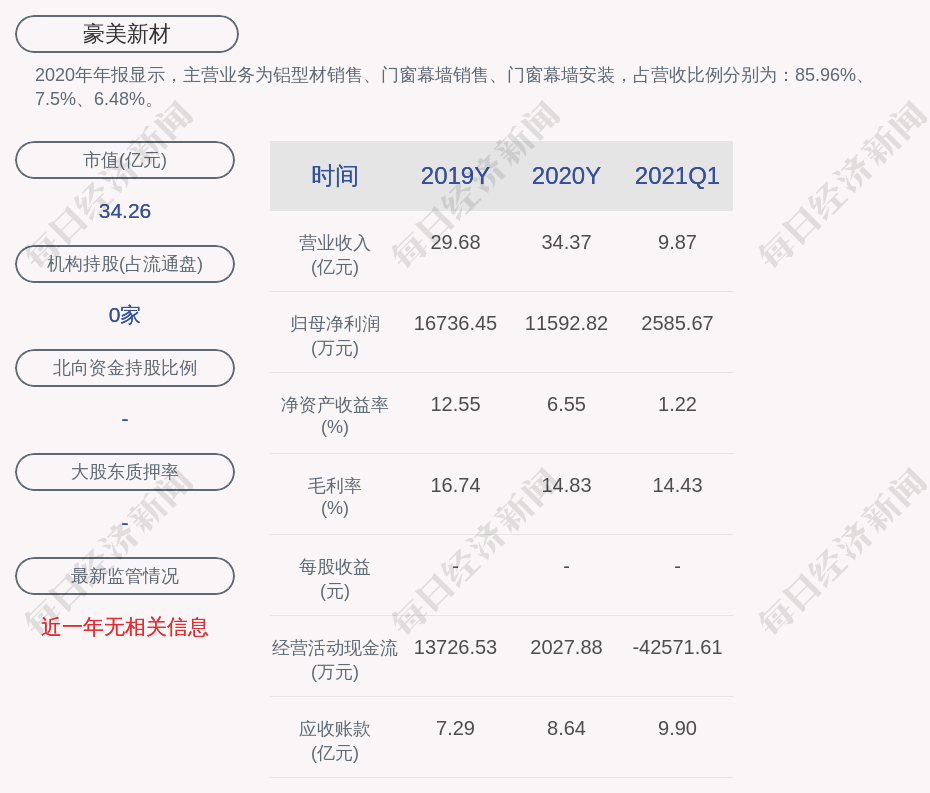
Task: Select the 2019Y column header
Action: pyautogui.click(x=455, y=176)
